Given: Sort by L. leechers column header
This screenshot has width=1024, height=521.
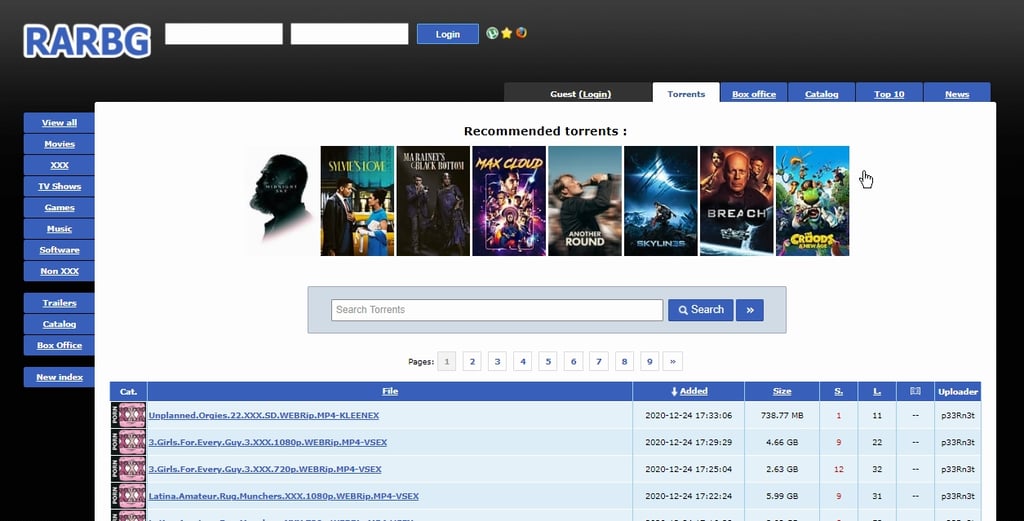Looking at the screenshot, I should 877,391.
